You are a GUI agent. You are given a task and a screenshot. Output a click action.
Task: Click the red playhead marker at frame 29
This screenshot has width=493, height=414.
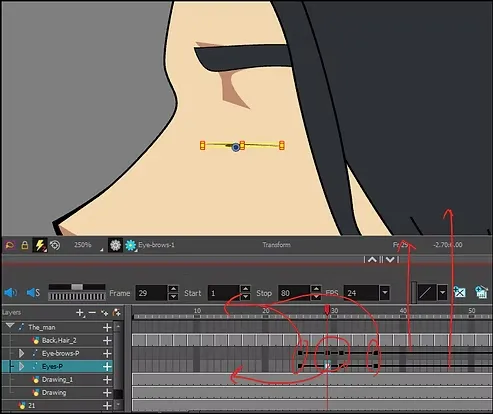coord(327,310)
